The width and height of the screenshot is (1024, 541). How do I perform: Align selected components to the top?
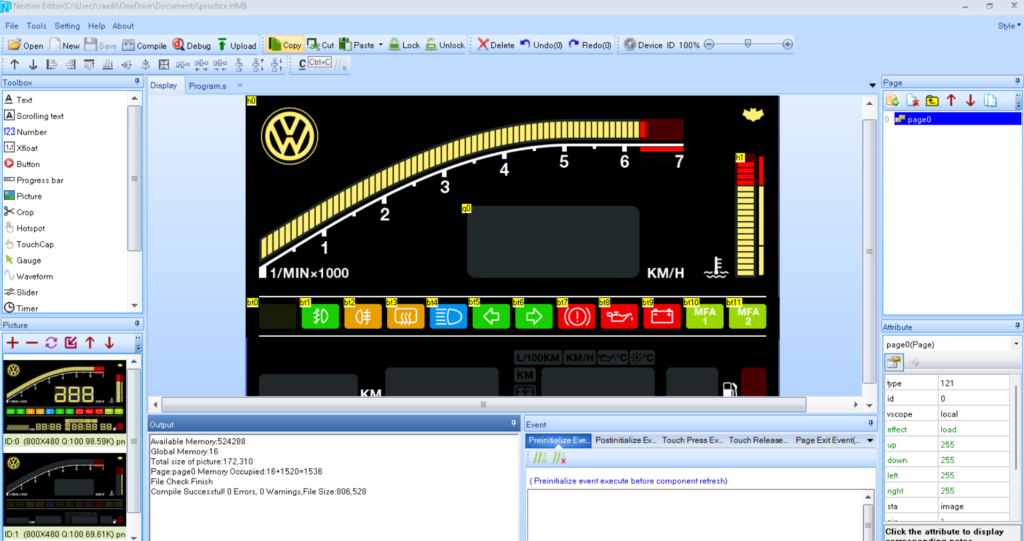89,64
